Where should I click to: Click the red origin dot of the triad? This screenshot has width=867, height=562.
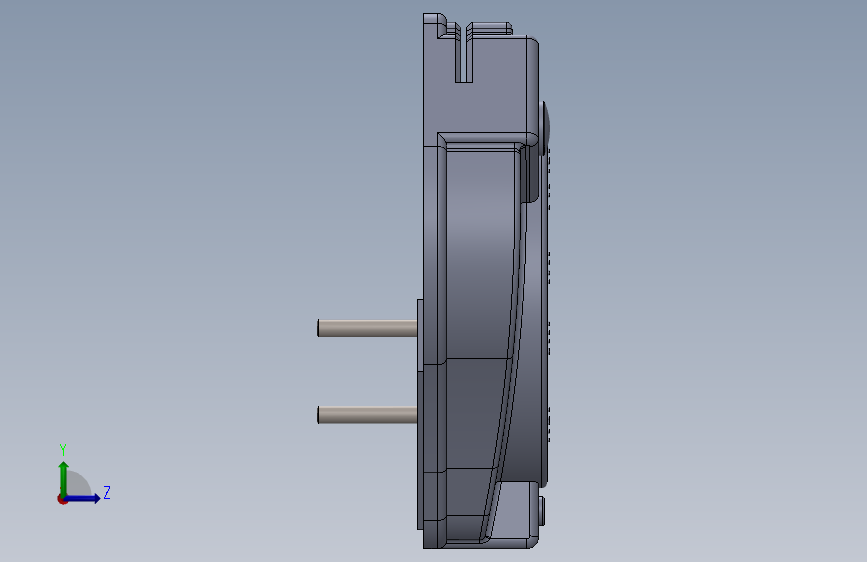[x=62, y=499]
